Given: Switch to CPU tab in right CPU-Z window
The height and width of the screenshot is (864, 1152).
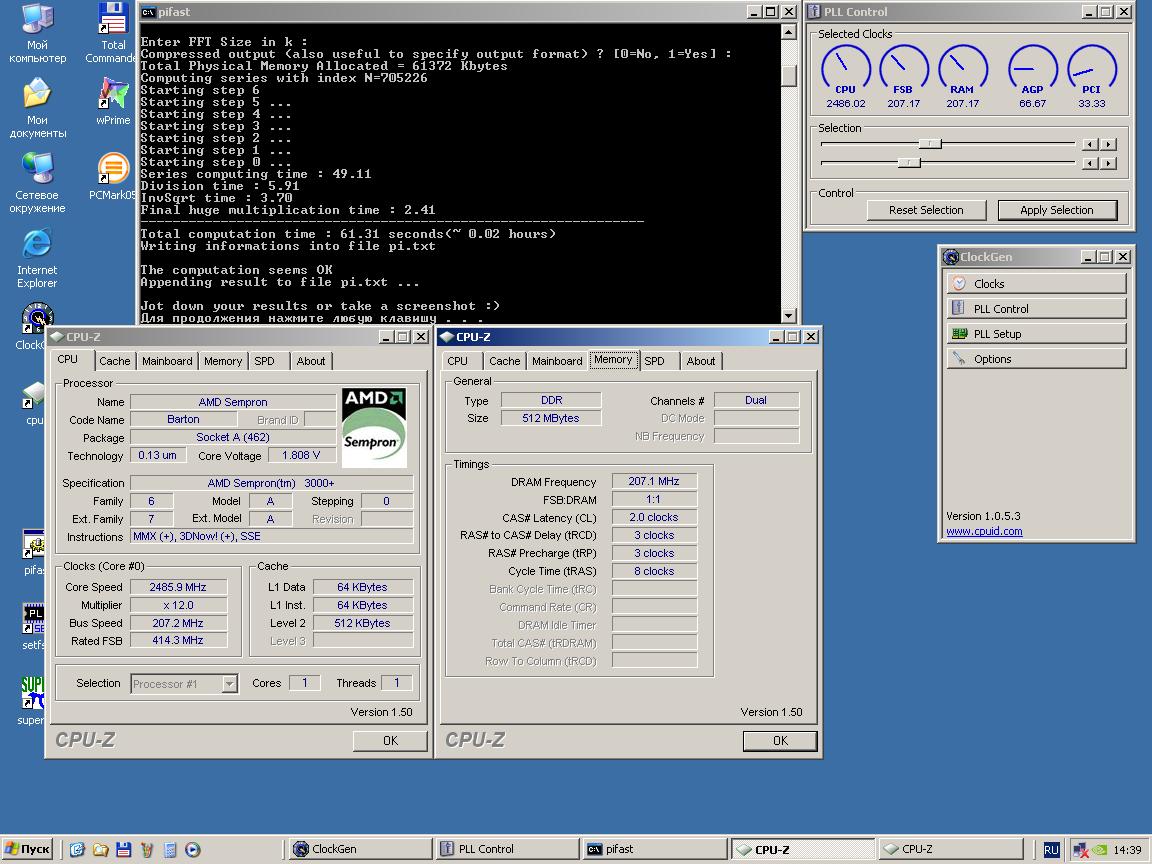Looking at the screenshot, I should (458, 361).
